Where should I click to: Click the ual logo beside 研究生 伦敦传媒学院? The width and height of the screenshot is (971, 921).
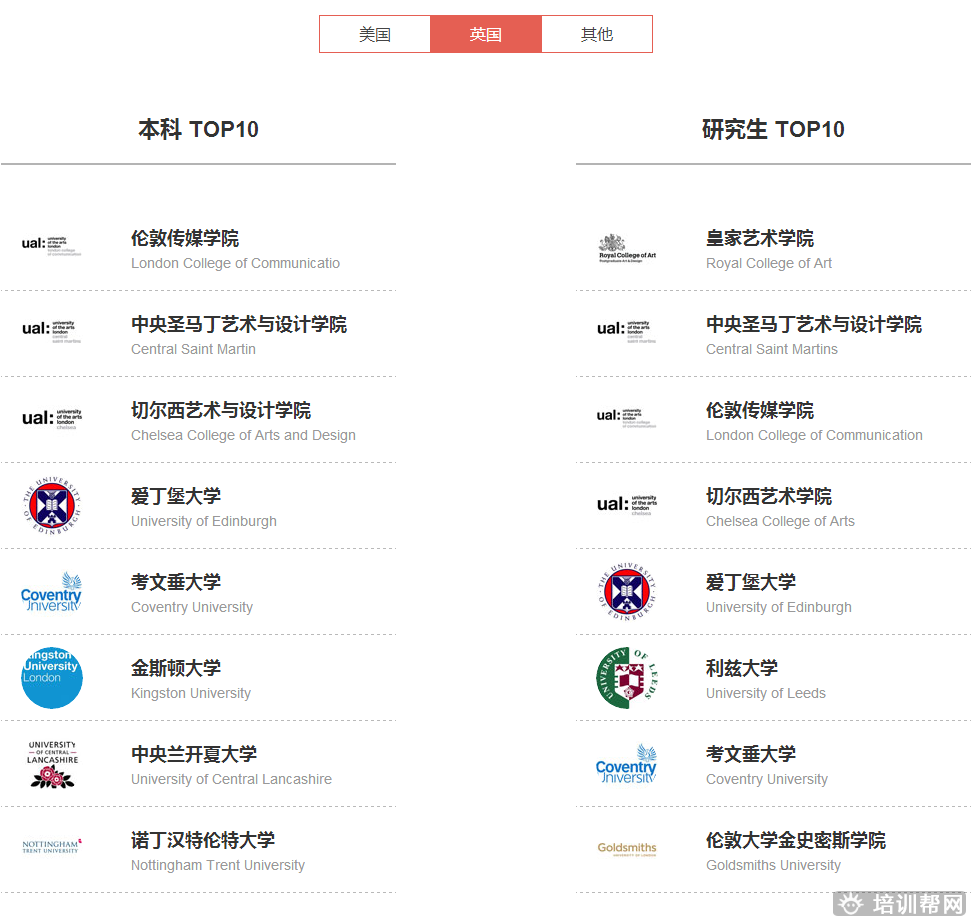coord(626,417)
